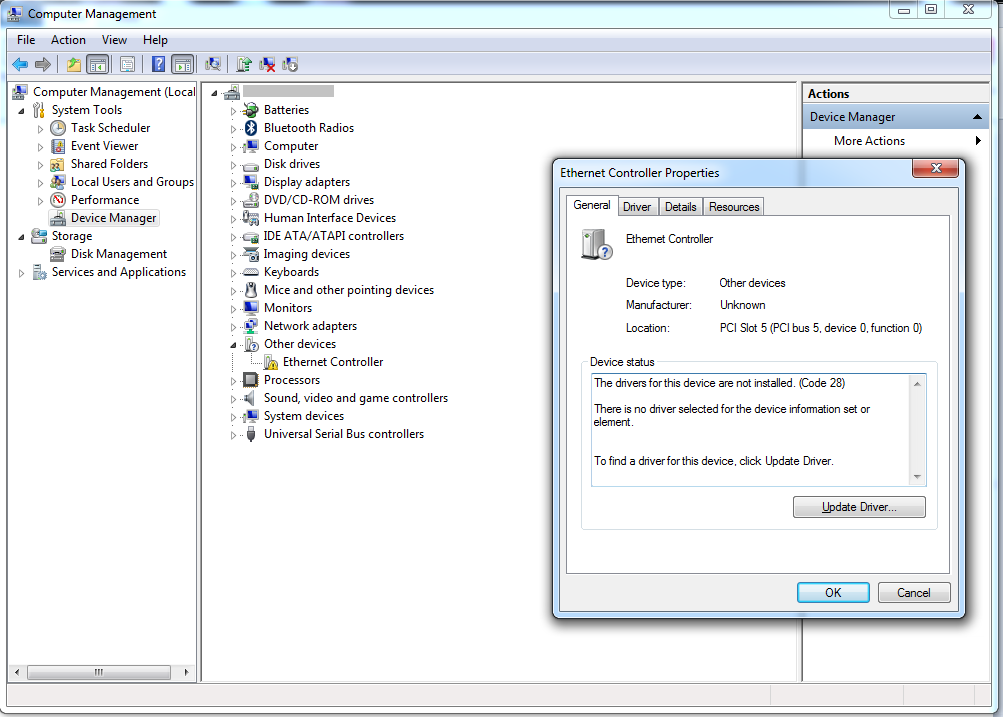
Task: Click the left pane scroll right arrow
Action: coord(186,672)
